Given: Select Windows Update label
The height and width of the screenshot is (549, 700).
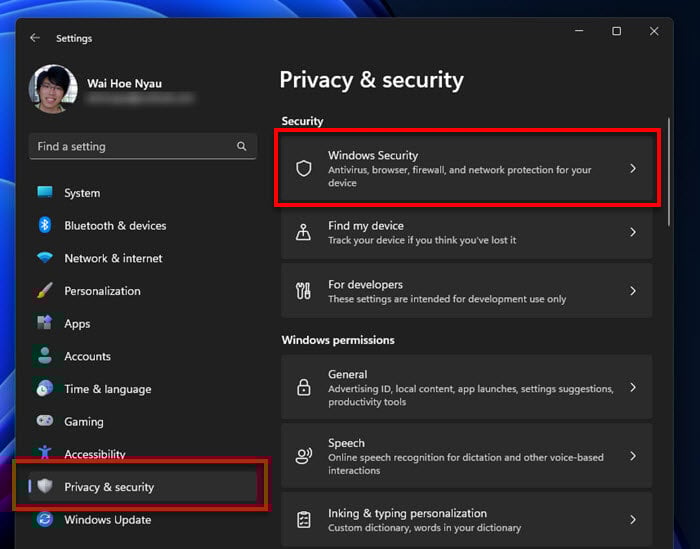Looking at the screenshot, I should [108, 520].
